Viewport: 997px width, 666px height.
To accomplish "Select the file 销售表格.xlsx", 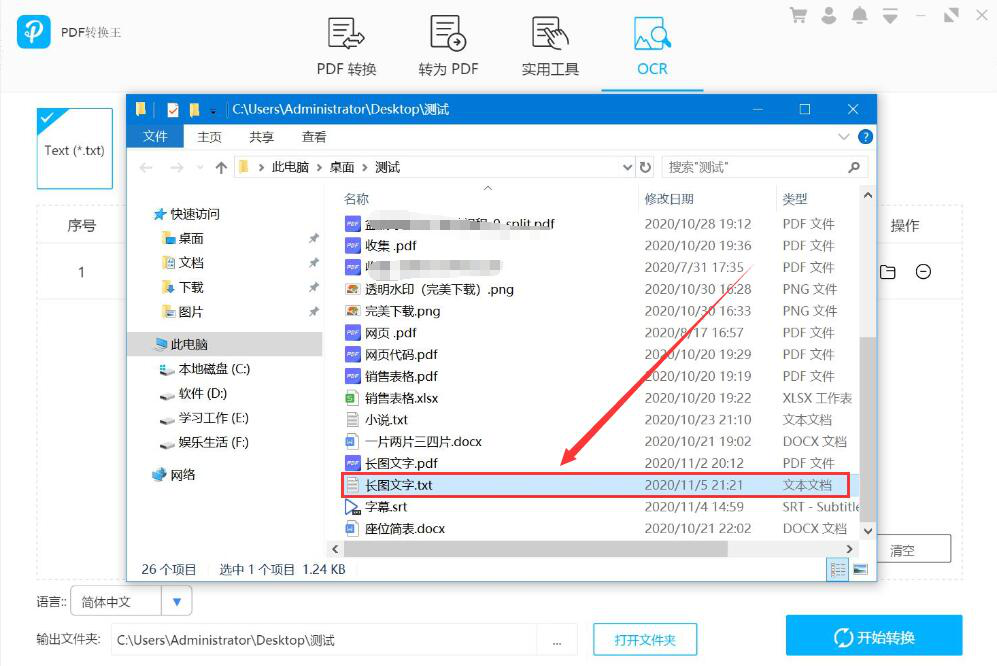I will tap(401, 398).
